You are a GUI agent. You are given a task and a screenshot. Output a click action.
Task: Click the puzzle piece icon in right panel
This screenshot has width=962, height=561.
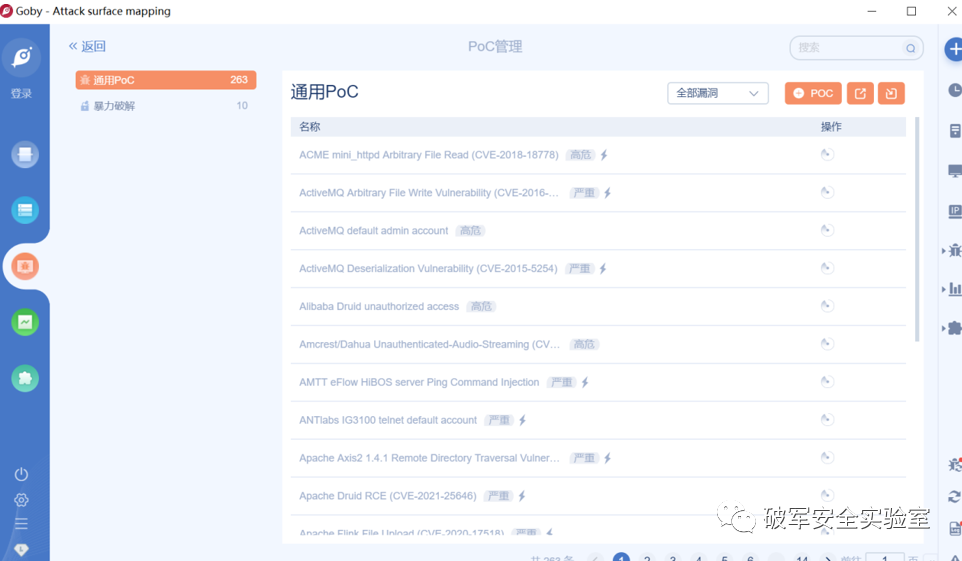pyautogui.click(x=955, y=328)
